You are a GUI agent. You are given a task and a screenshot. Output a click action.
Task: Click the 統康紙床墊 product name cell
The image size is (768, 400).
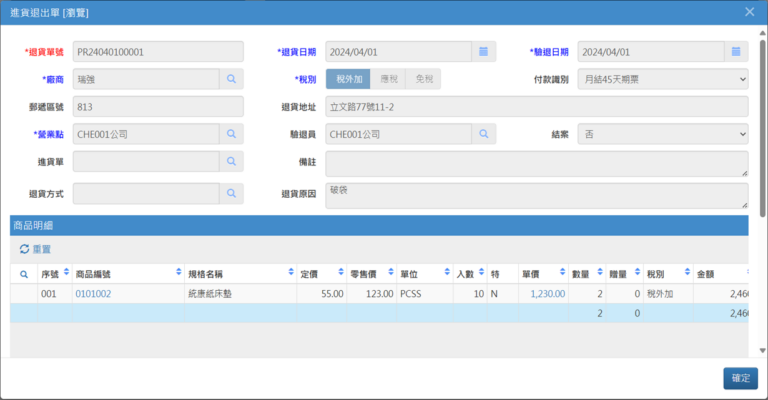240,294
